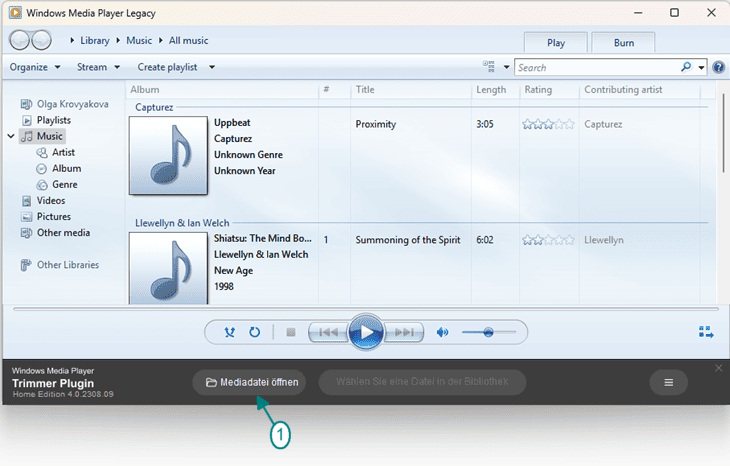
Task: Close the Trimmer Plugin panel
Action: click(718, 368)
